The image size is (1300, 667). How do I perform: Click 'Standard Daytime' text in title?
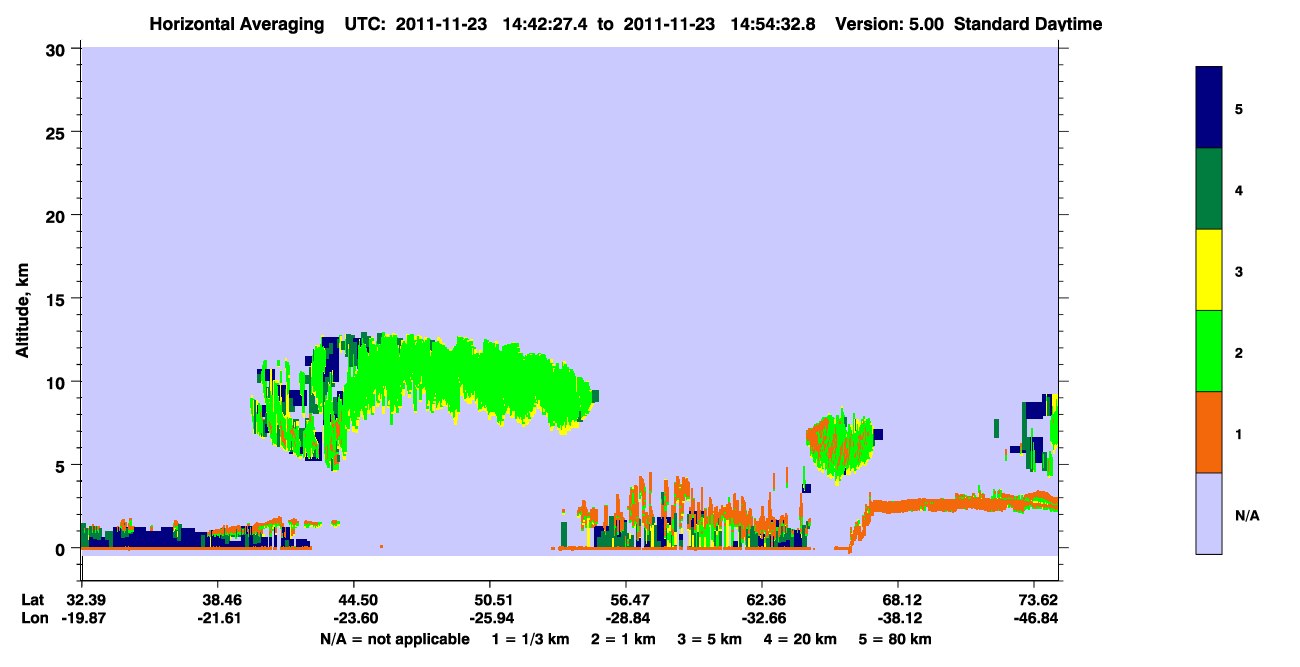point(1028,24)
